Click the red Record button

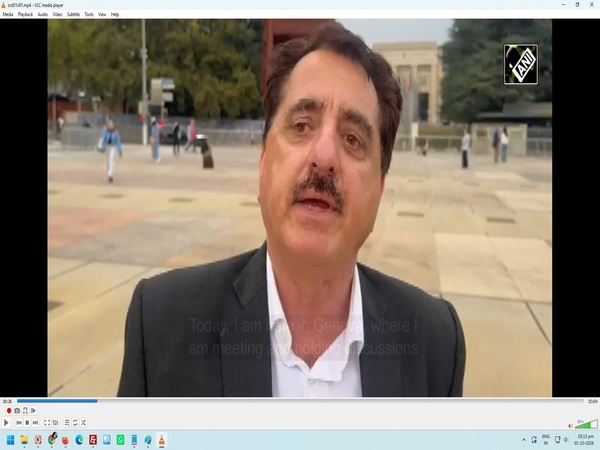[x=8, y=411]
